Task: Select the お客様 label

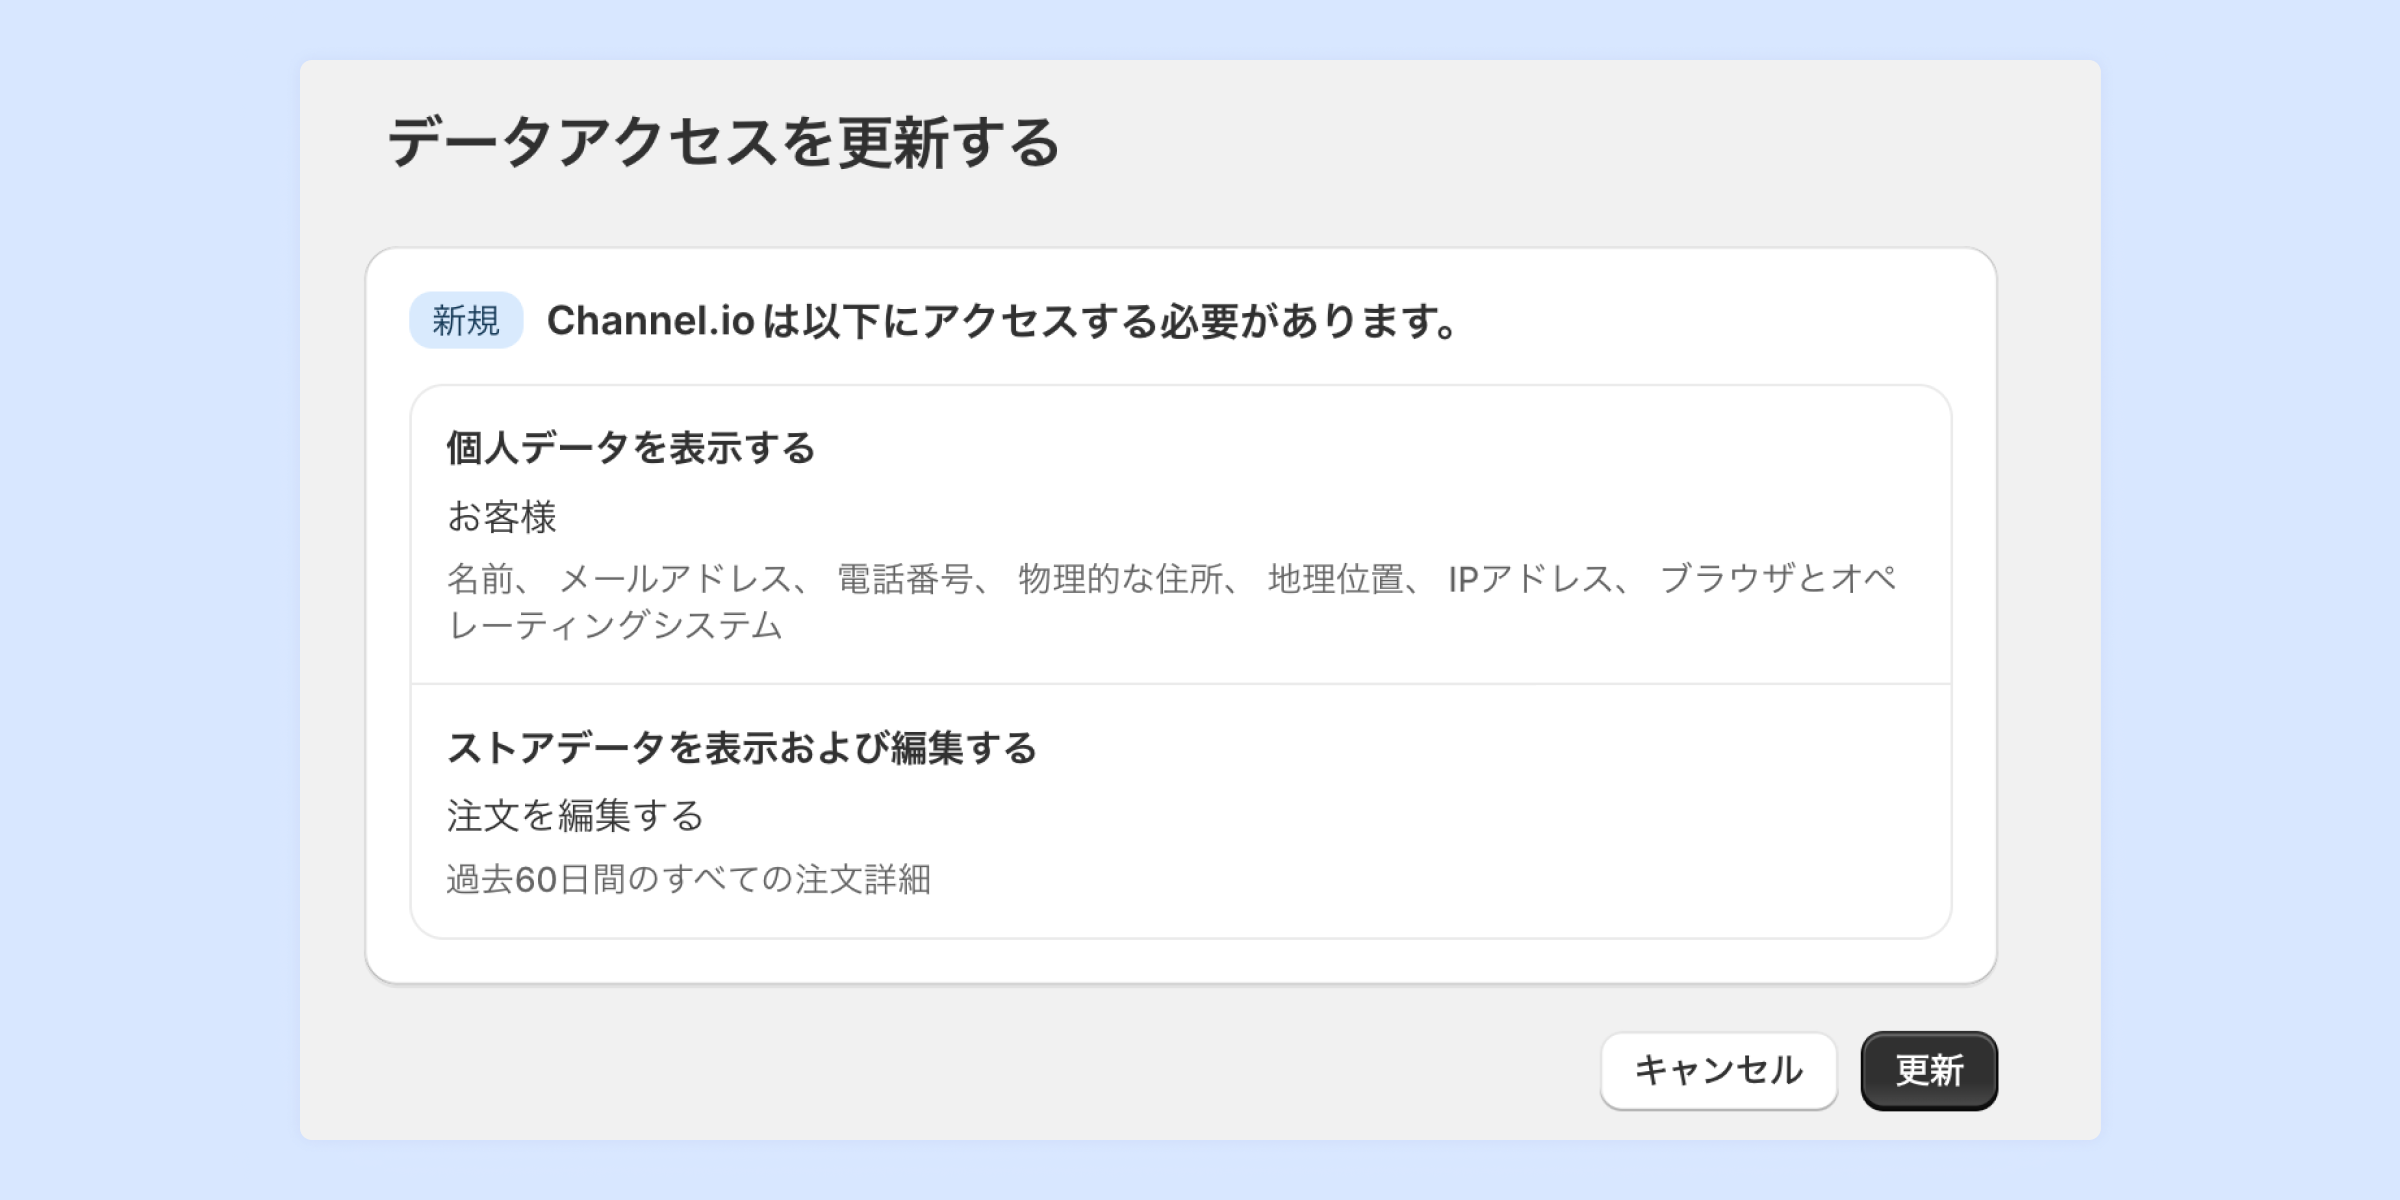Action: click(x=501, y=517)
